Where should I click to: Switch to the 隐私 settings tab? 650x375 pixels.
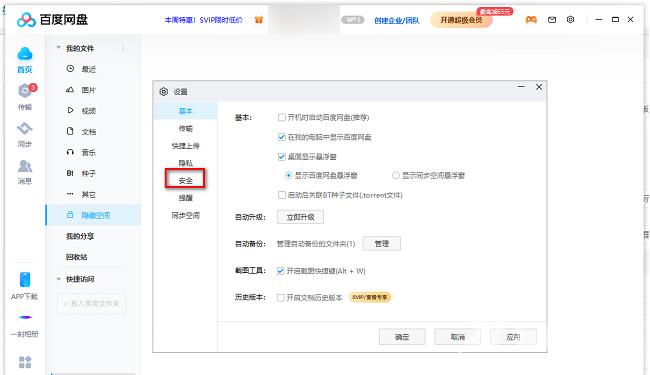[x=185, y=163]
